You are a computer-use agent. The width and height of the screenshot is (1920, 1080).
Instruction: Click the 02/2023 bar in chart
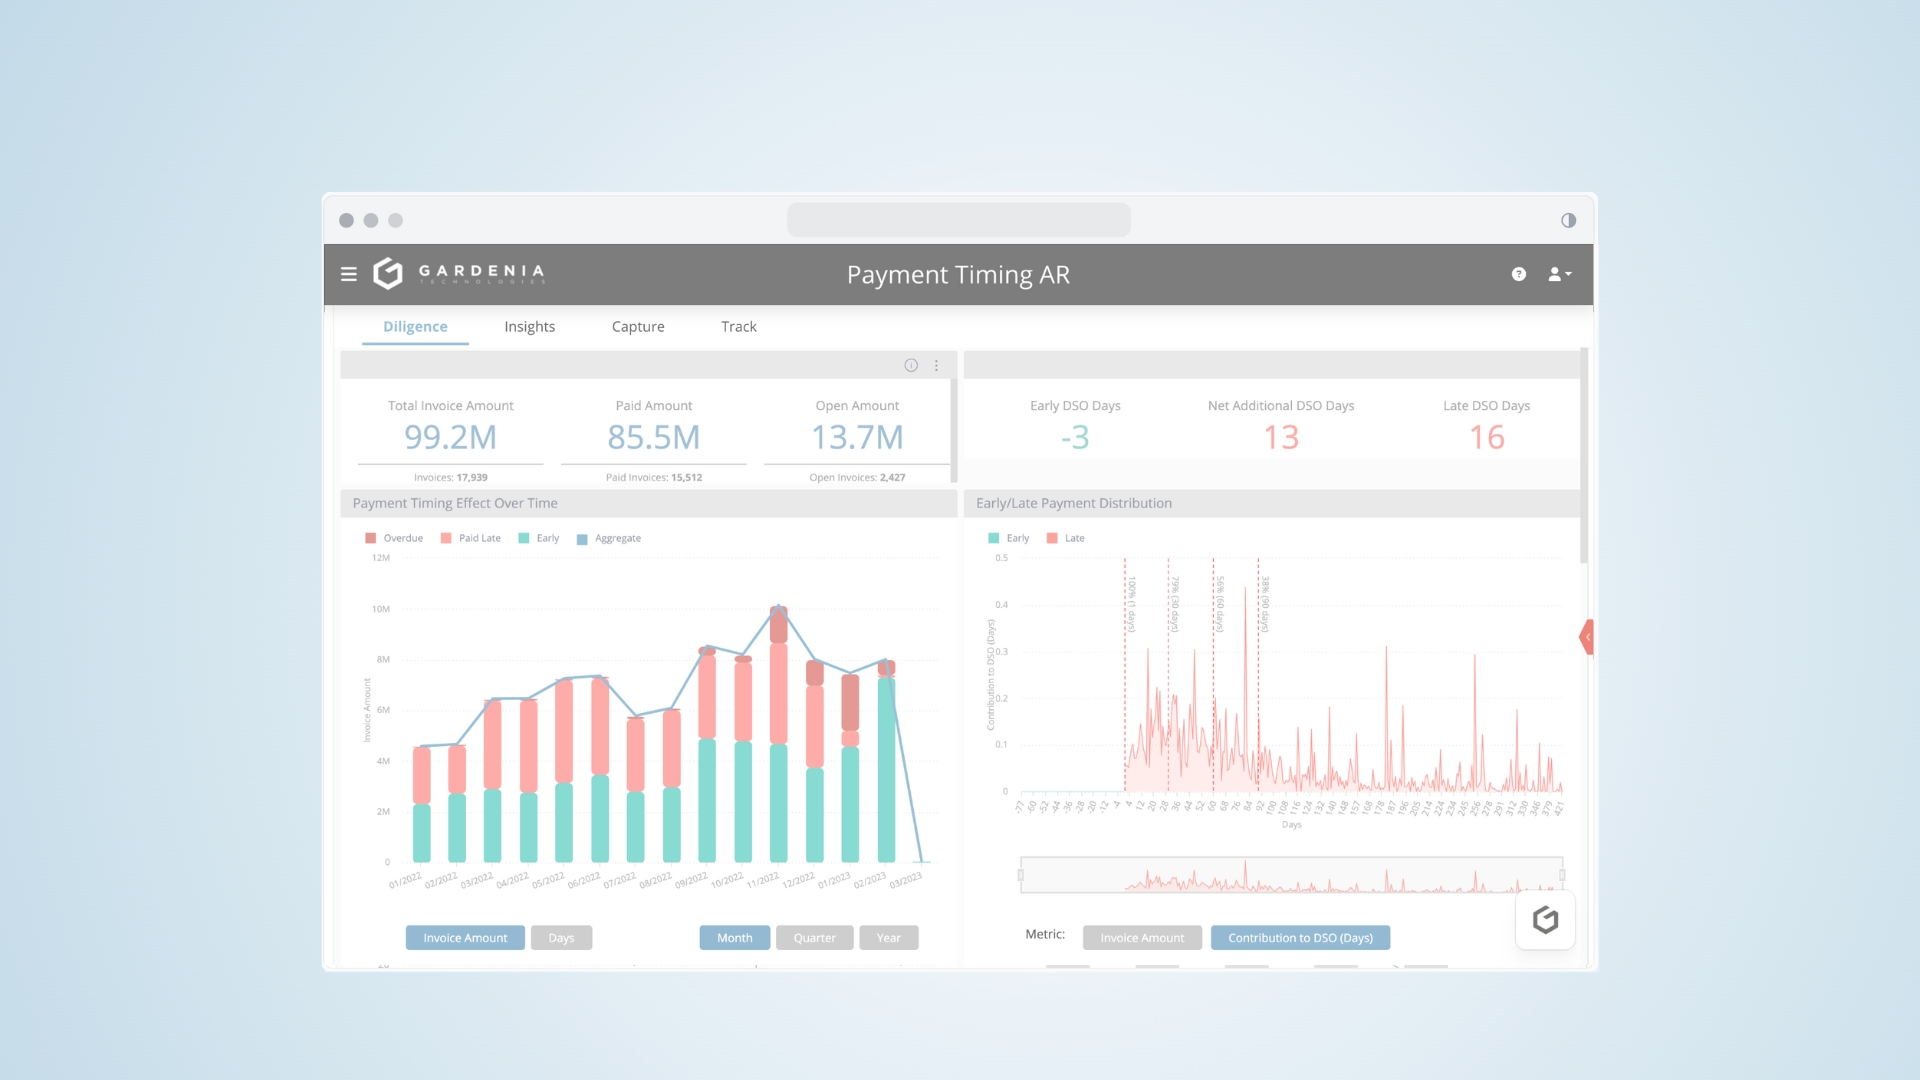coord(886,761)
